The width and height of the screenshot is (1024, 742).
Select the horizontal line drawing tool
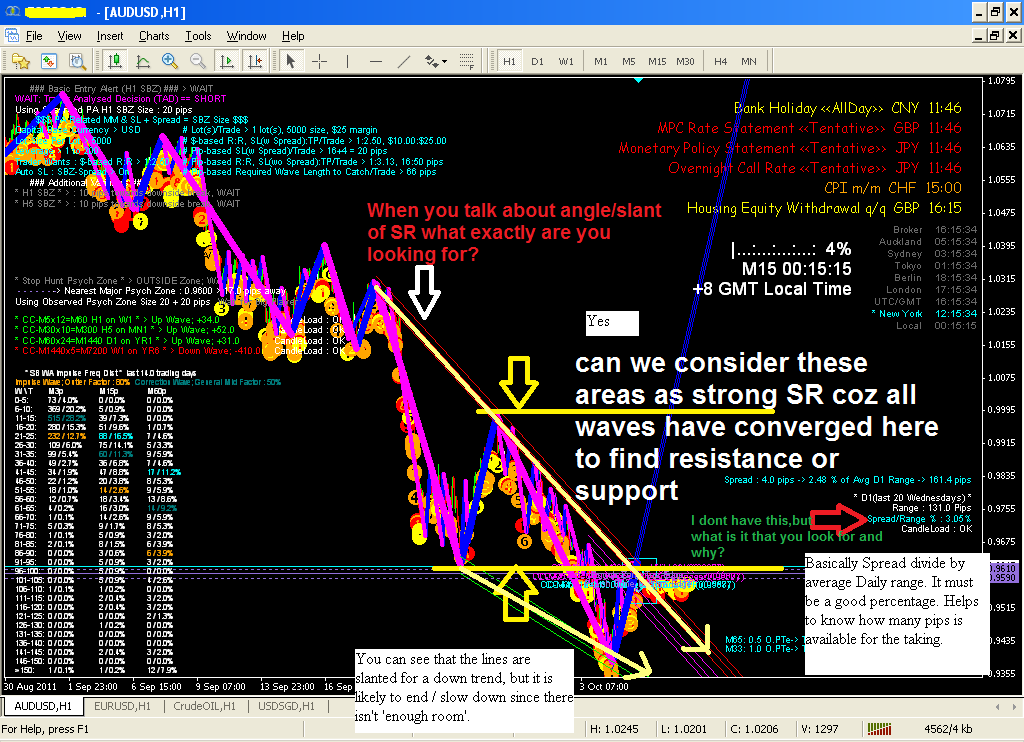pos(376,61)
